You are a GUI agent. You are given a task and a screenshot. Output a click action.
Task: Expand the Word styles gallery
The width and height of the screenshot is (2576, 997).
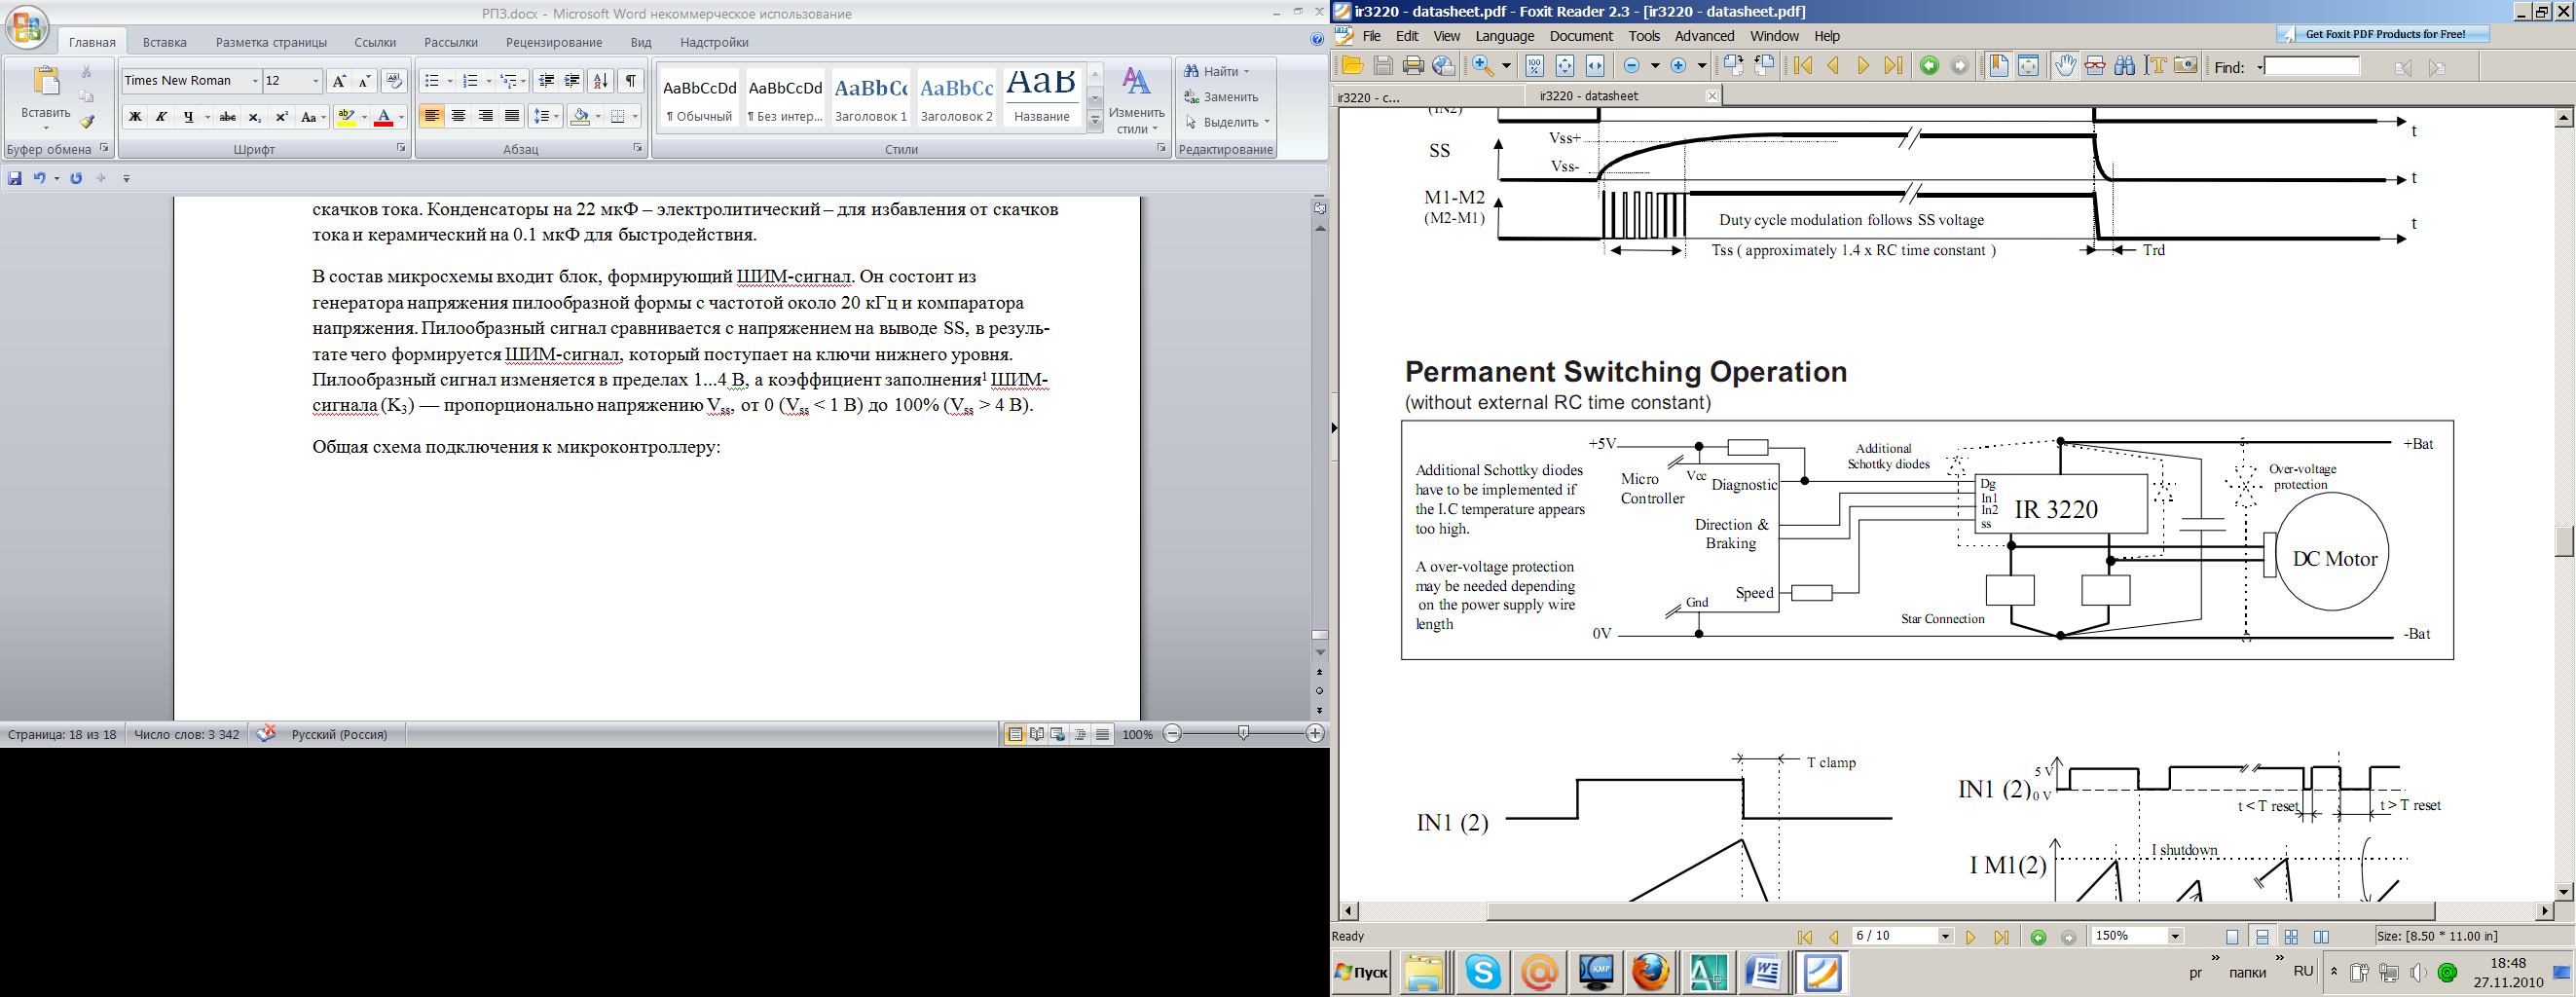[x=1095, y=122]
